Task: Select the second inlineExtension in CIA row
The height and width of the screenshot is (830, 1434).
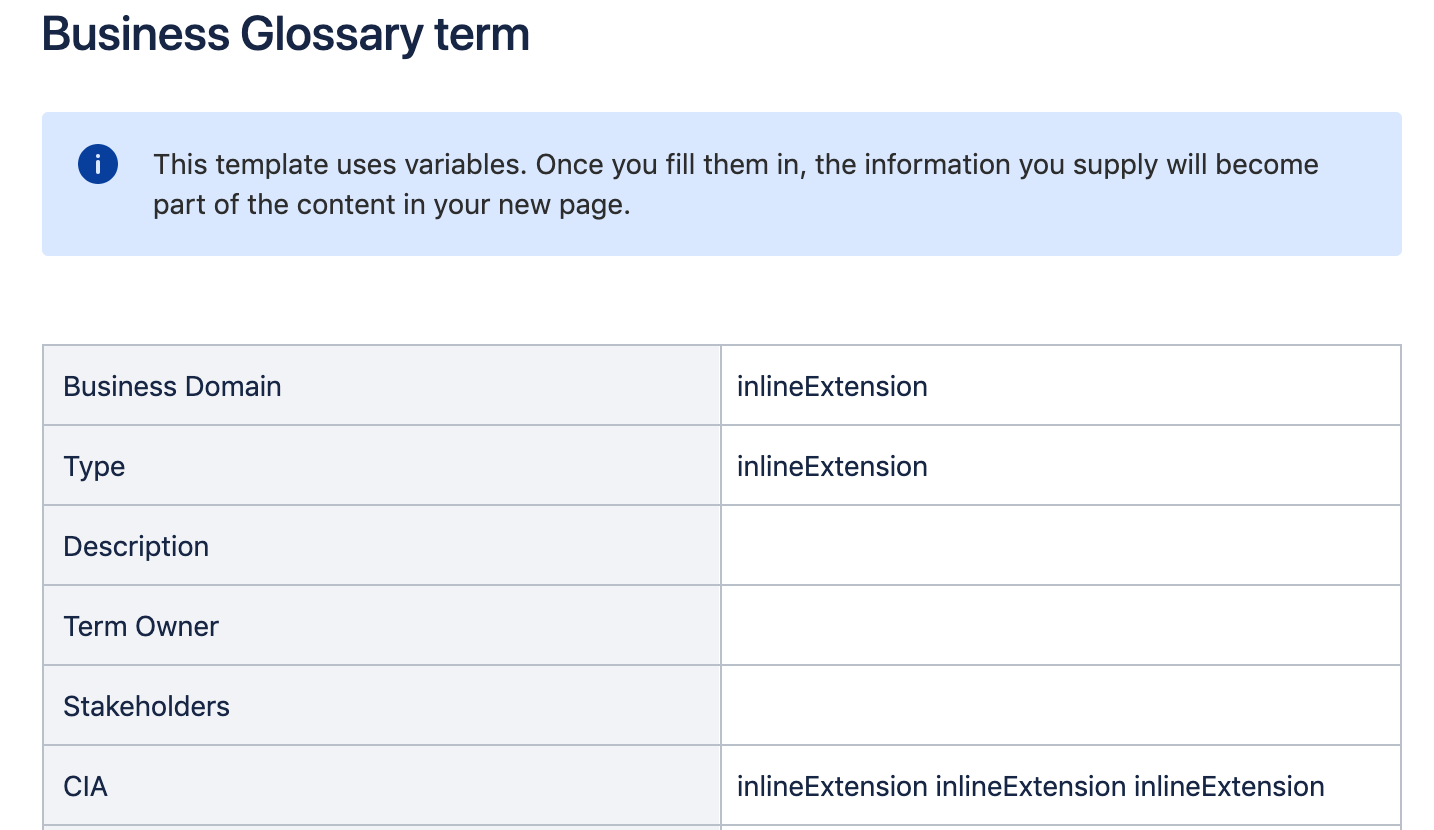Action: tap(1030, 787)
